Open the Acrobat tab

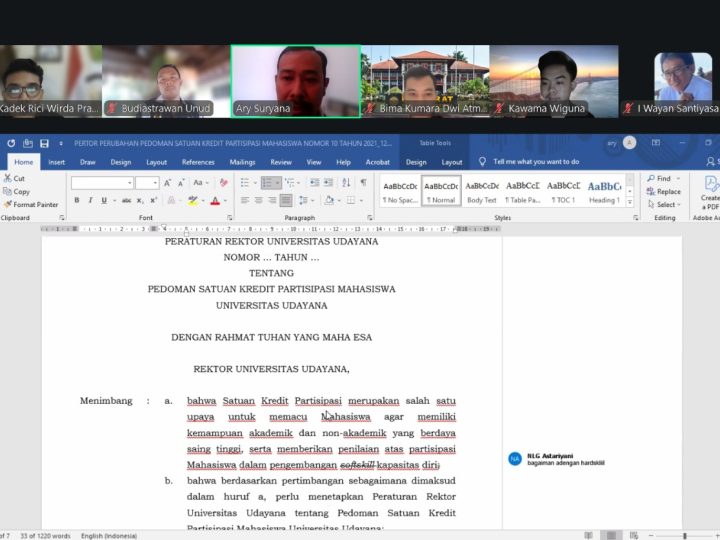(377, 162)
